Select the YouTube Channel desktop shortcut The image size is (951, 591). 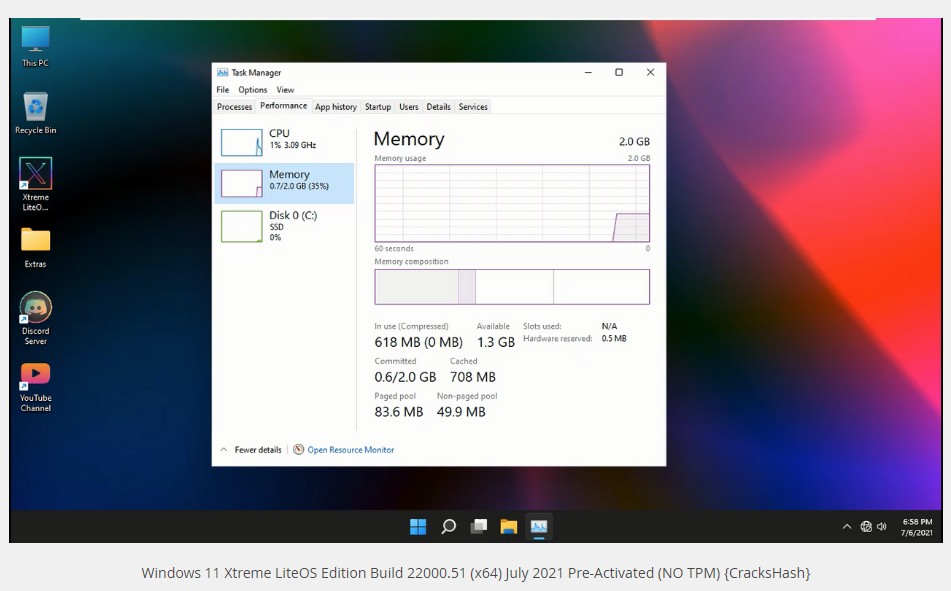click(x=36, y=387)
